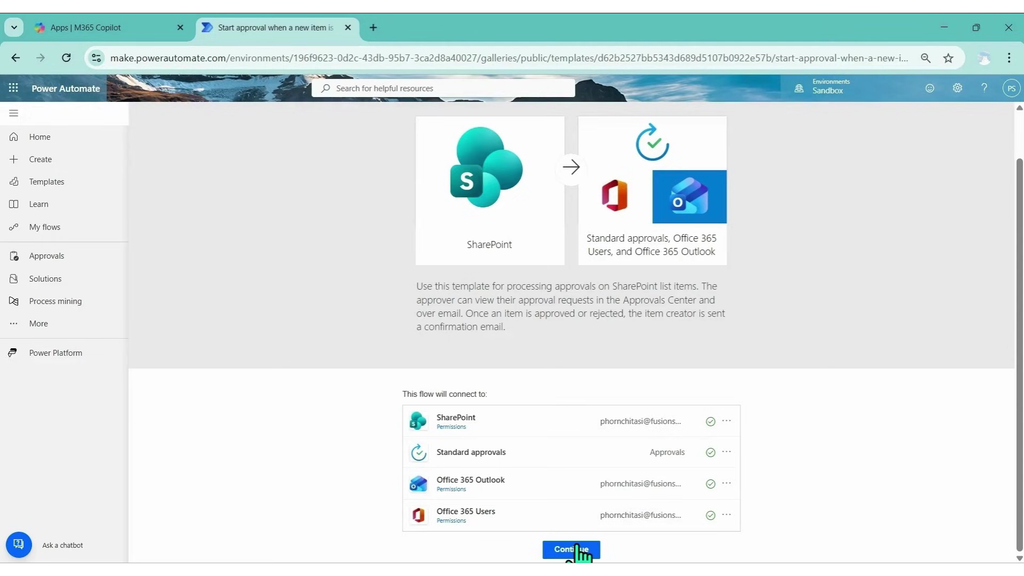Click the SharePoint template tile
This screenshot has height=576, width=1024.
[x=490, y=191]
